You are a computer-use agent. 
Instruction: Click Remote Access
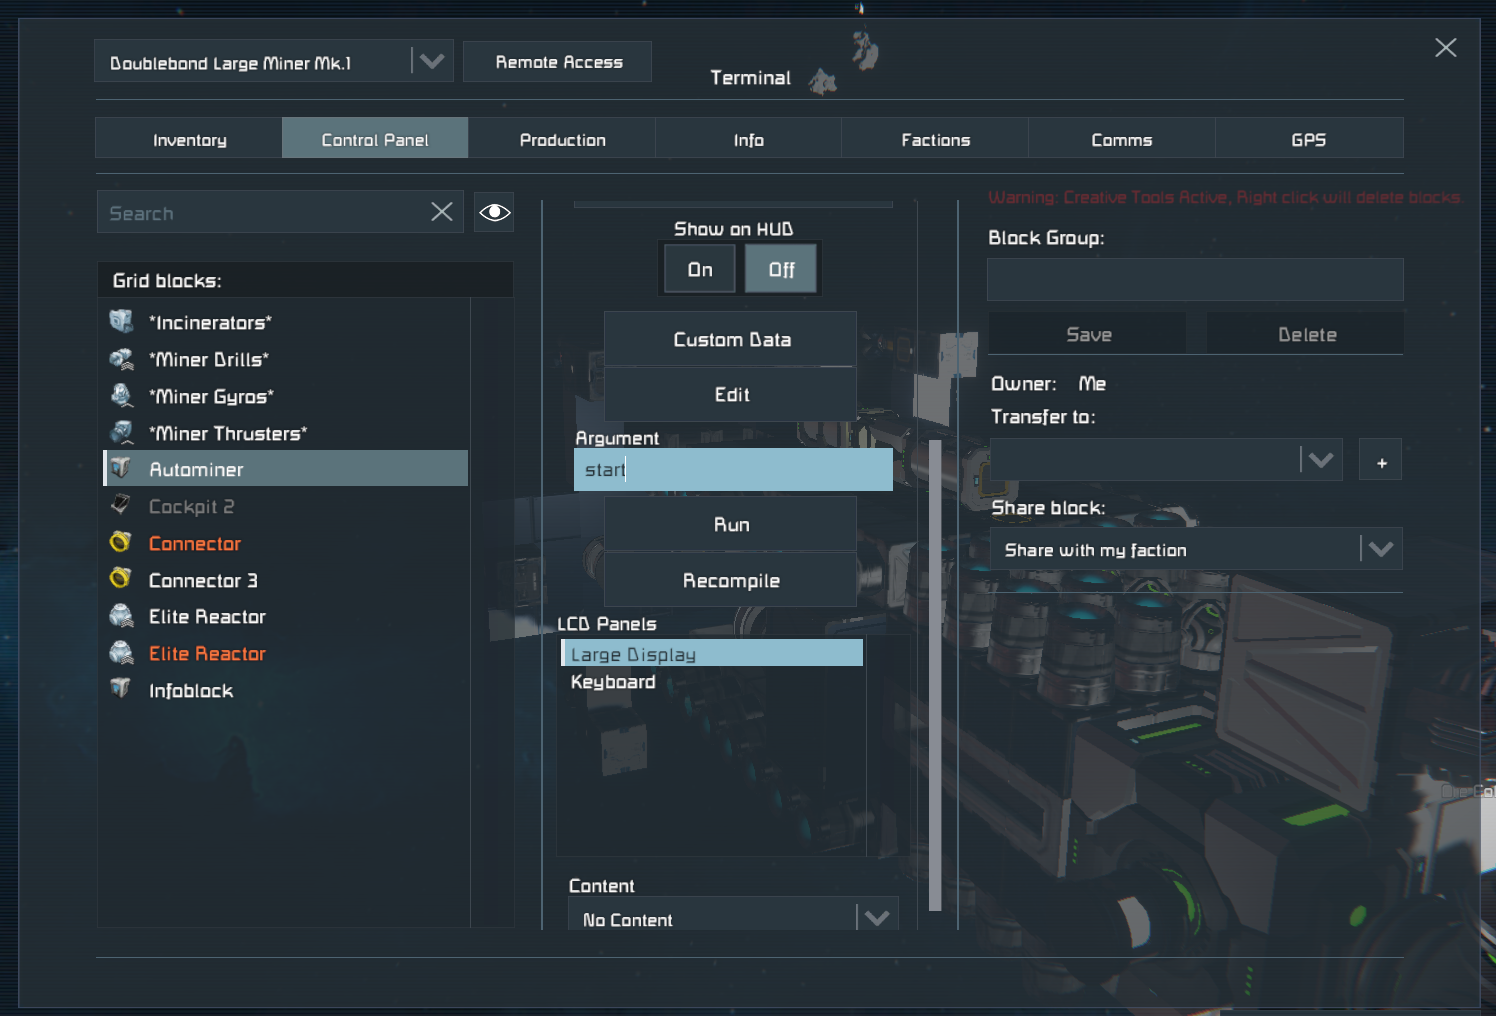557,61
